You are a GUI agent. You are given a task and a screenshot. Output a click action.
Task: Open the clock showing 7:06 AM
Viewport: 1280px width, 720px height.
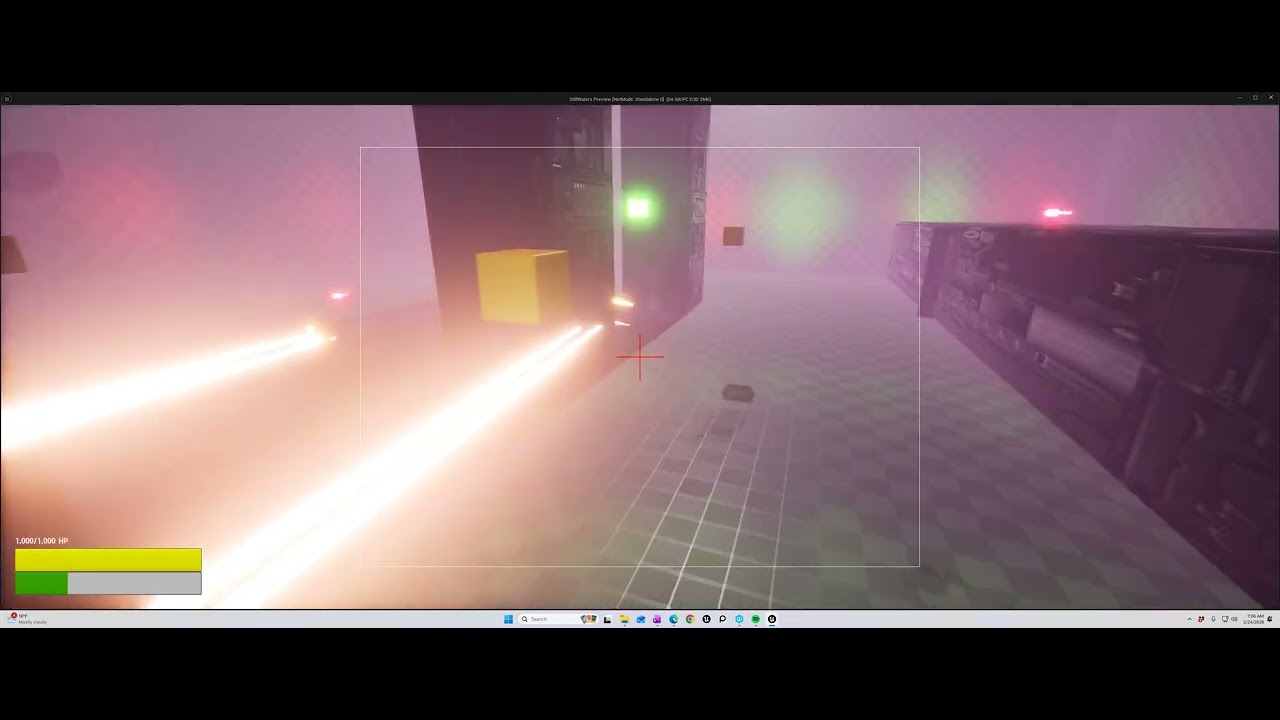(x=1255, y=619)
